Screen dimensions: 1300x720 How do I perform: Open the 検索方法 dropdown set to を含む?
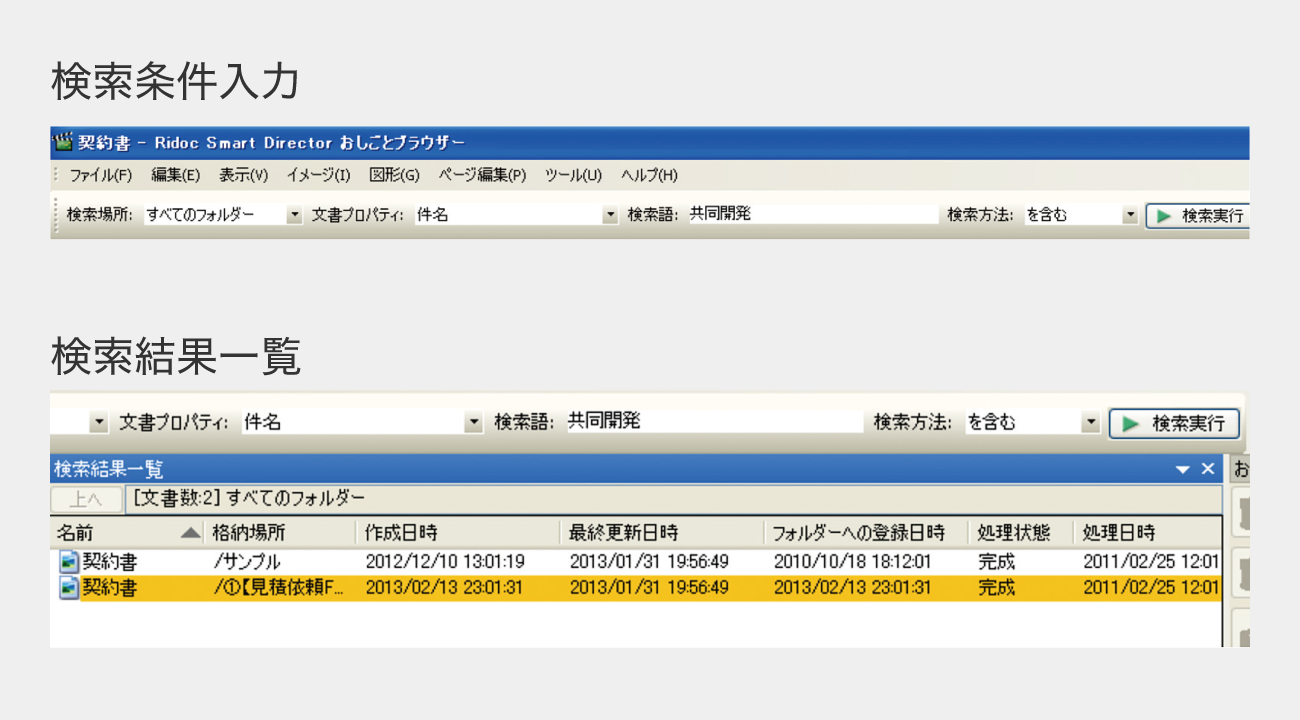pyautogui.click(x=1130, y=214)
